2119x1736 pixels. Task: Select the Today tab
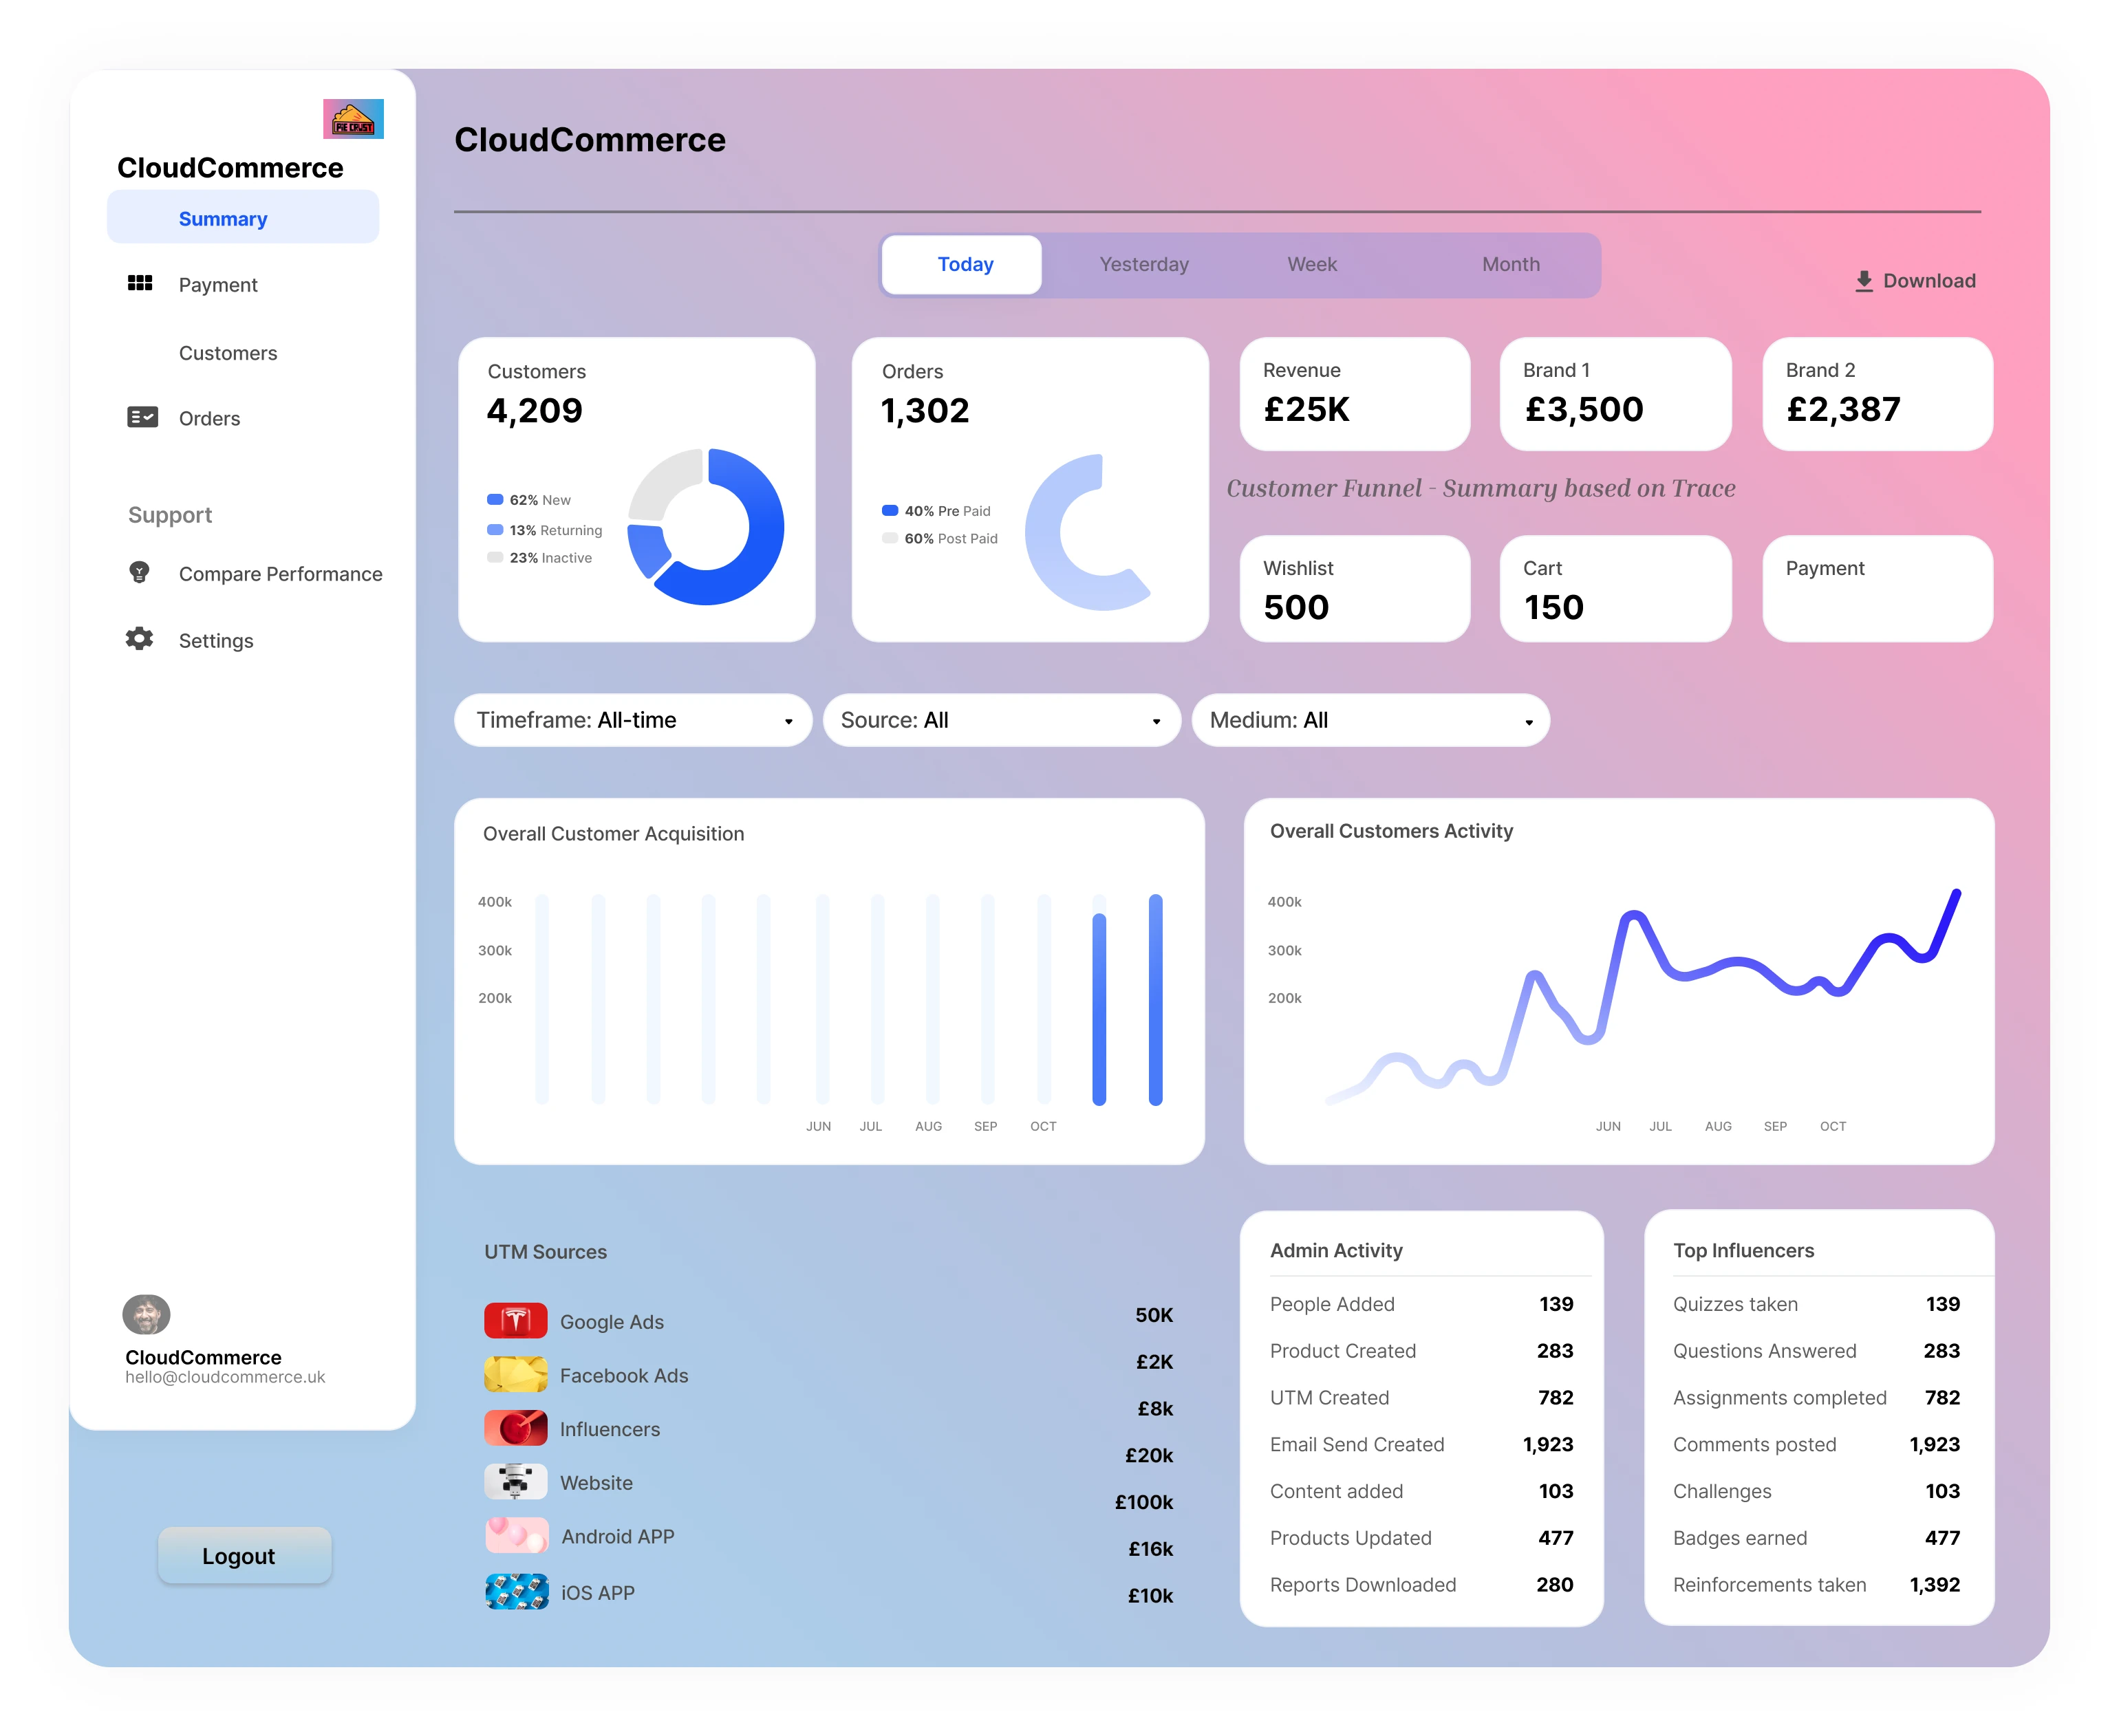pos(962,265)
